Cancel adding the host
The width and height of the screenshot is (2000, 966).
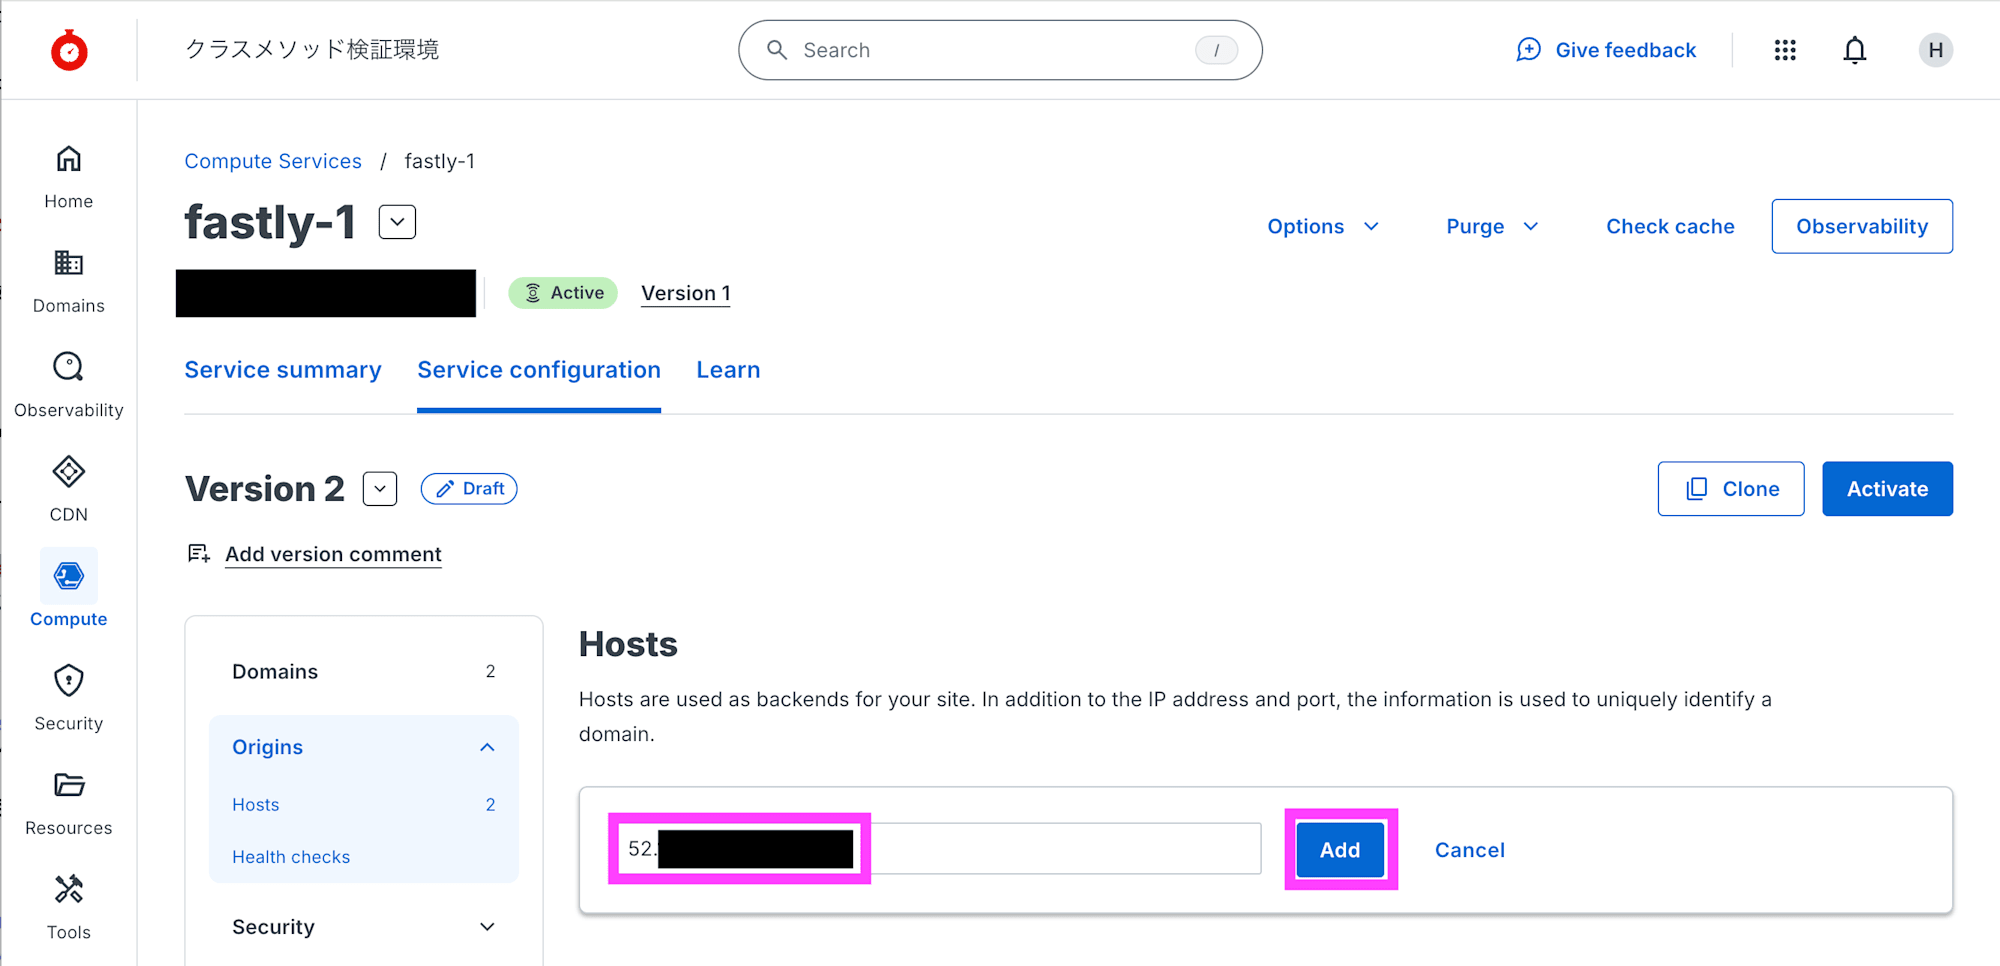pyautogui.click(x=1469, y=850)
